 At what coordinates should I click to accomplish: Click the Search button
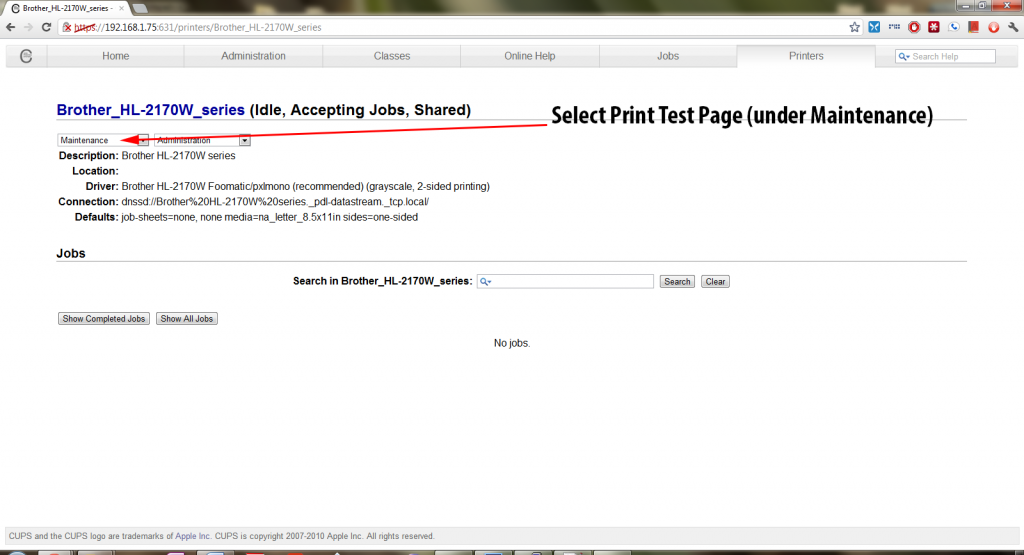click(x=677, y=281)
